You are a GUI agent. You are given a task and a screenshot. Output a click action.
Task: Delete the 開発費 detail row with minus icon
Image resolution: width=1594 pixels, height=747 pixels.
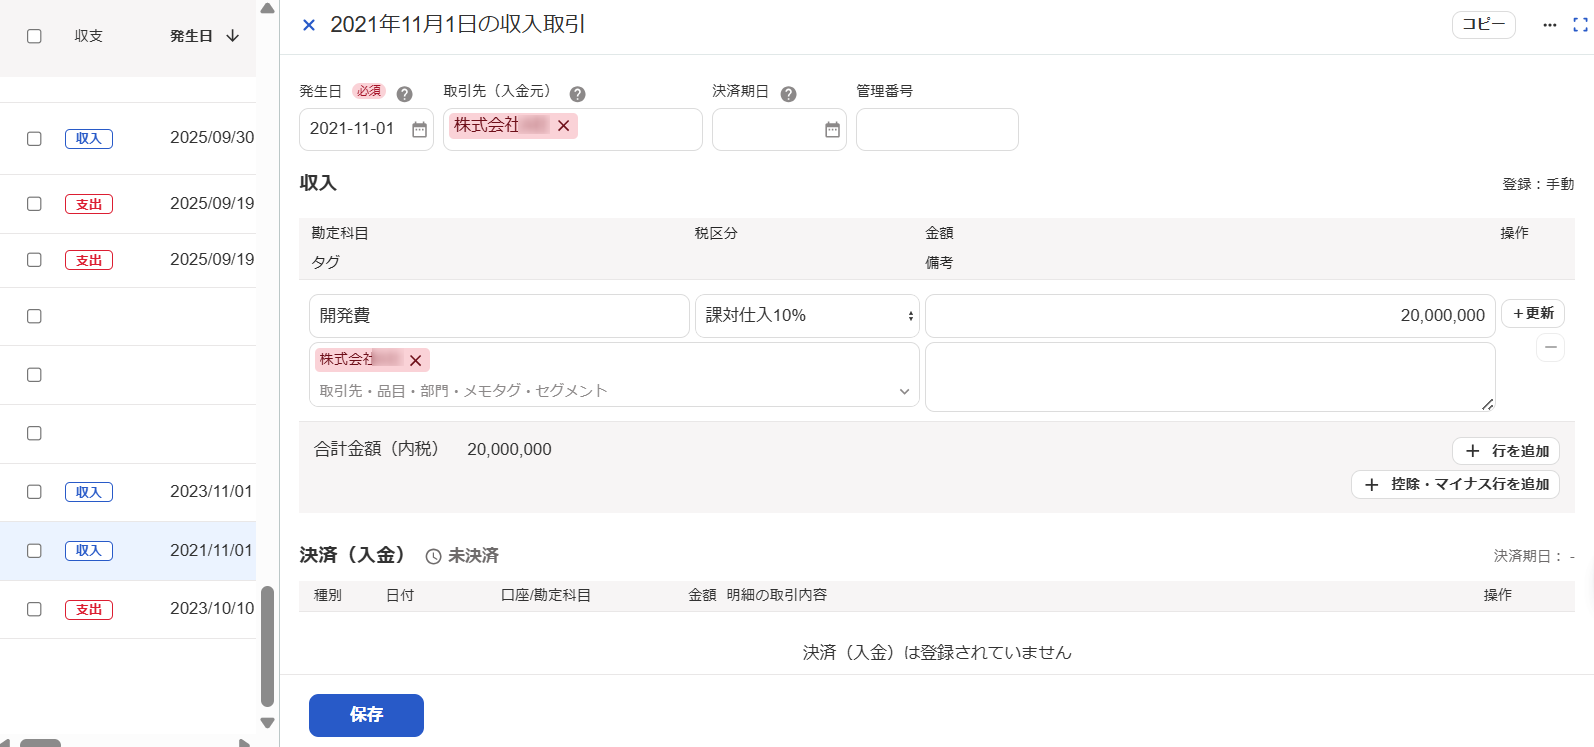click(x=1550, y=347)
